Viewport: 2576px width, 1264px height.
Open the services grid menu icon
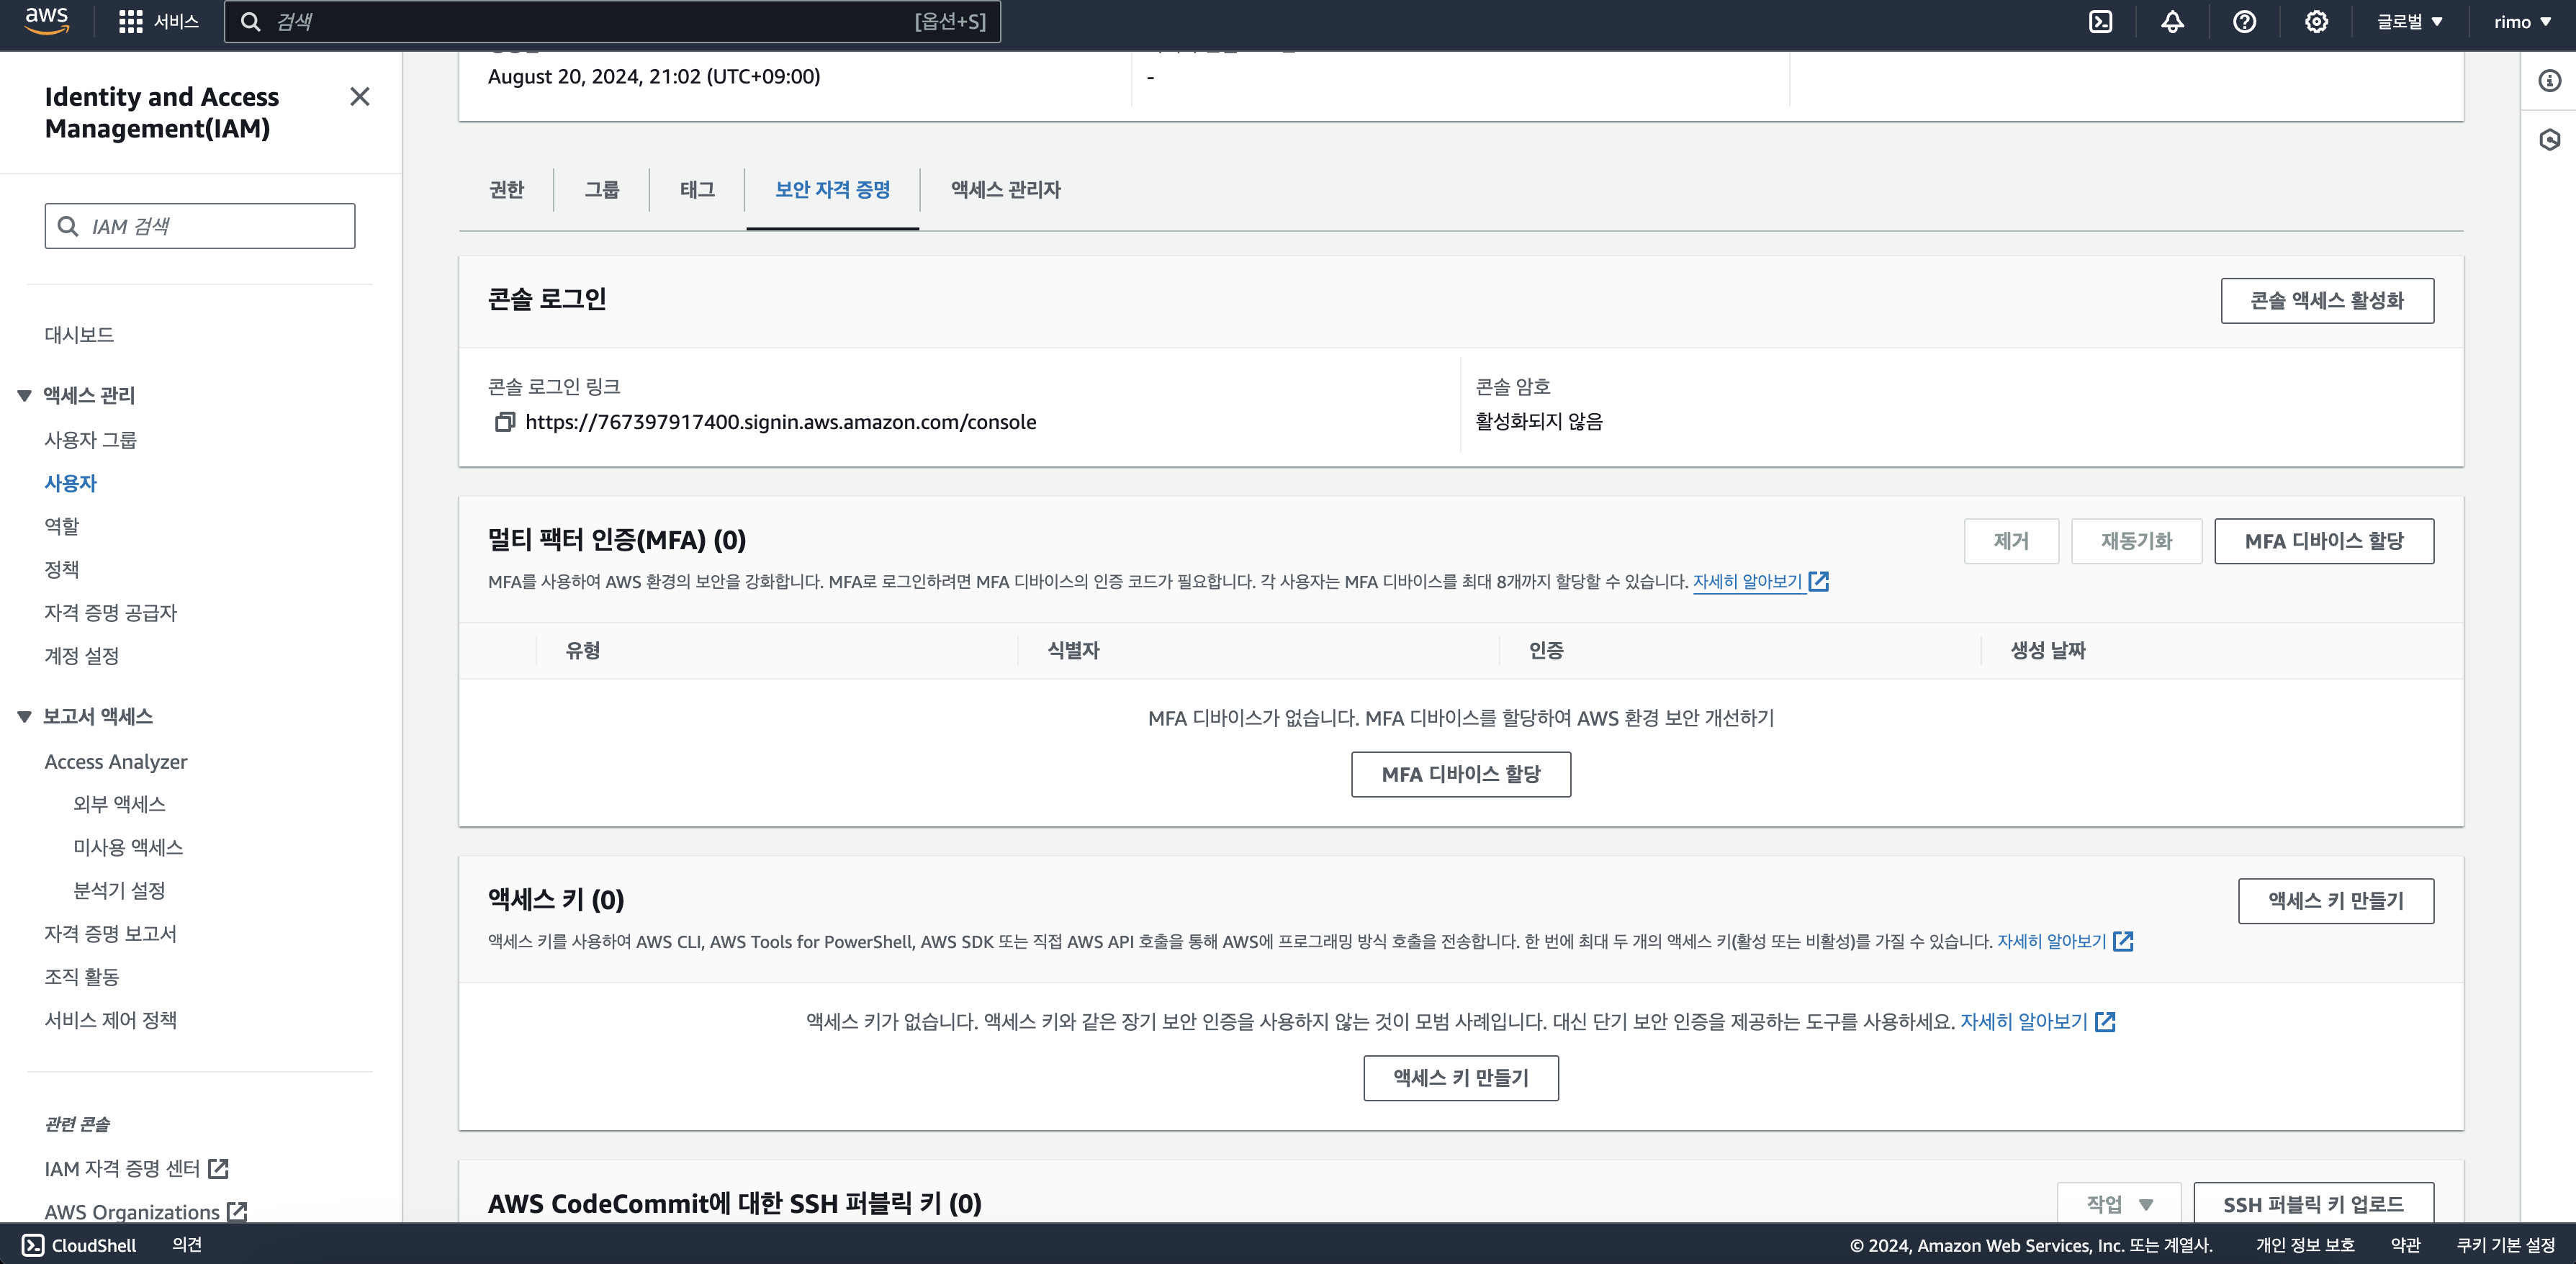pyautogui.click(x=130, y=22)
